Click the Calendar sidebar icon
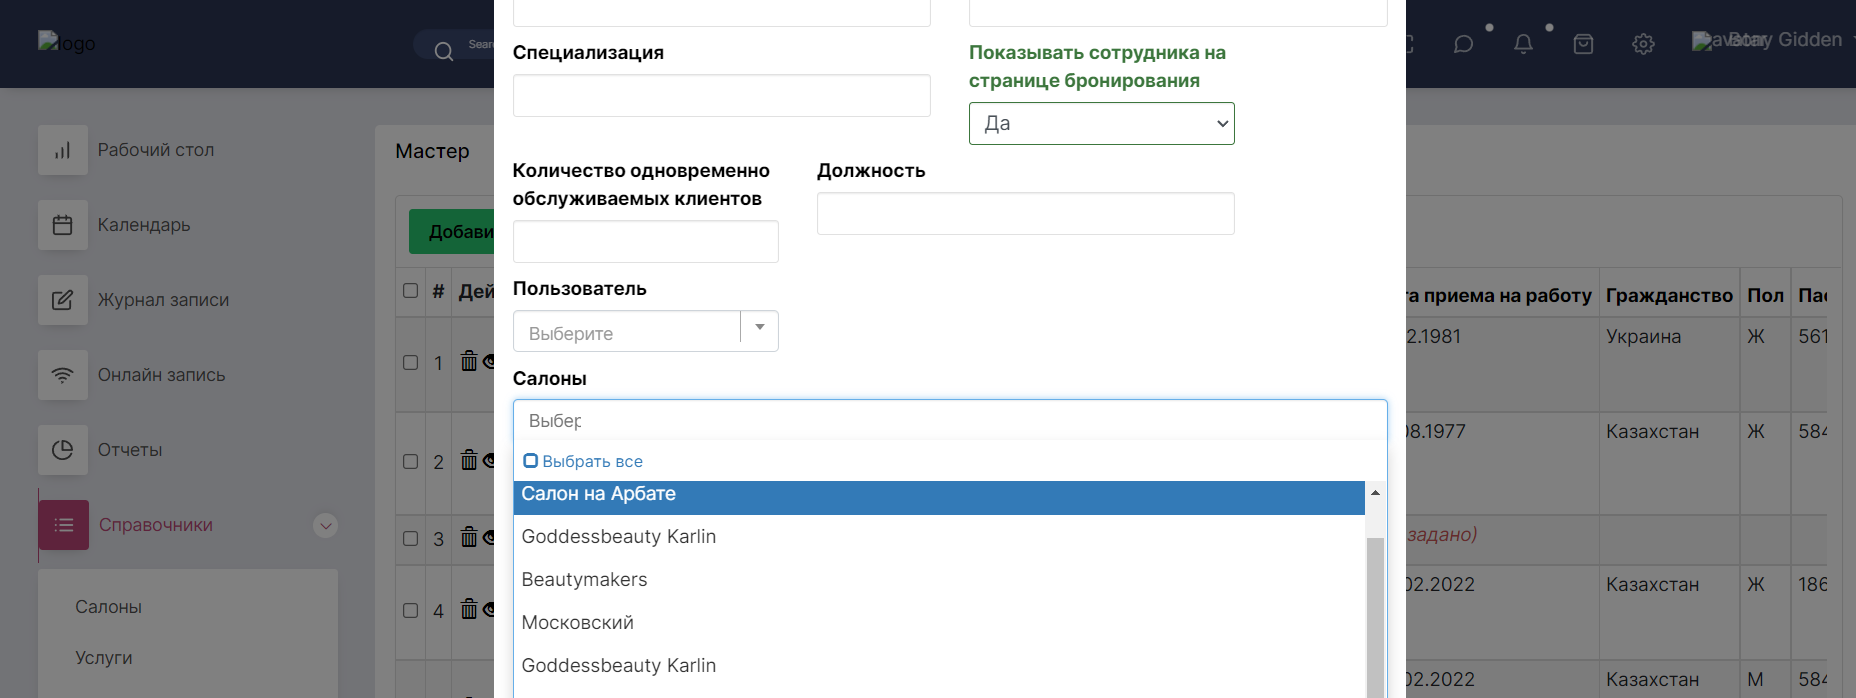 point(63,225)
